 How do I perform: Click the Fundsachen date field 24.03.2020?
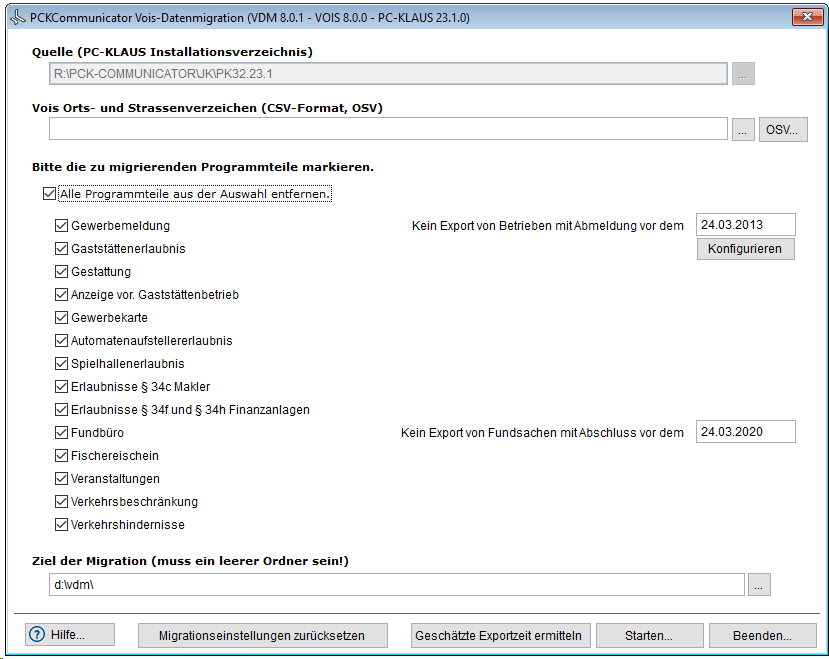click(745, 432)
